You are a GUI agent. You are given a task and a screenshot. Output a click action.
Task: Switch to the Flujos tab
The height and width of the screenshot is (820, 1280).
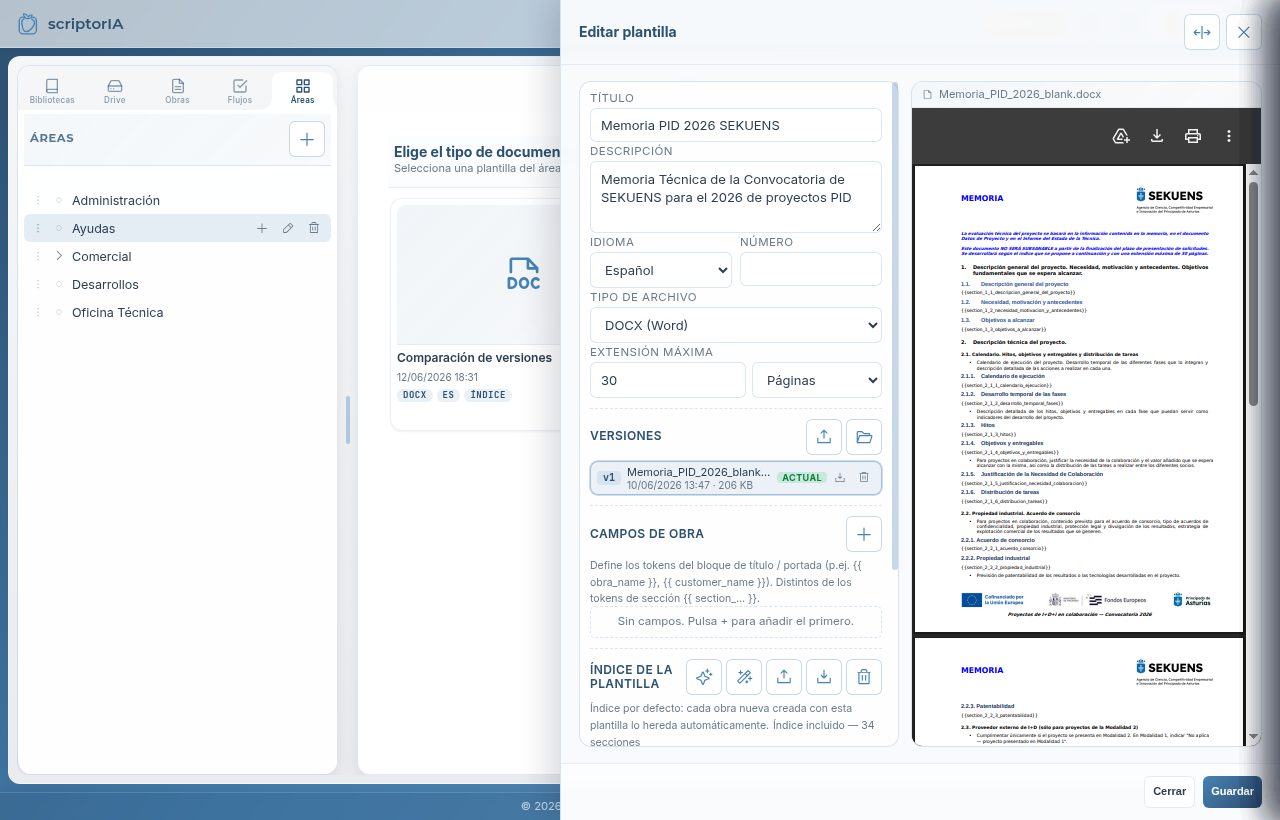click(x=240, y=91)
